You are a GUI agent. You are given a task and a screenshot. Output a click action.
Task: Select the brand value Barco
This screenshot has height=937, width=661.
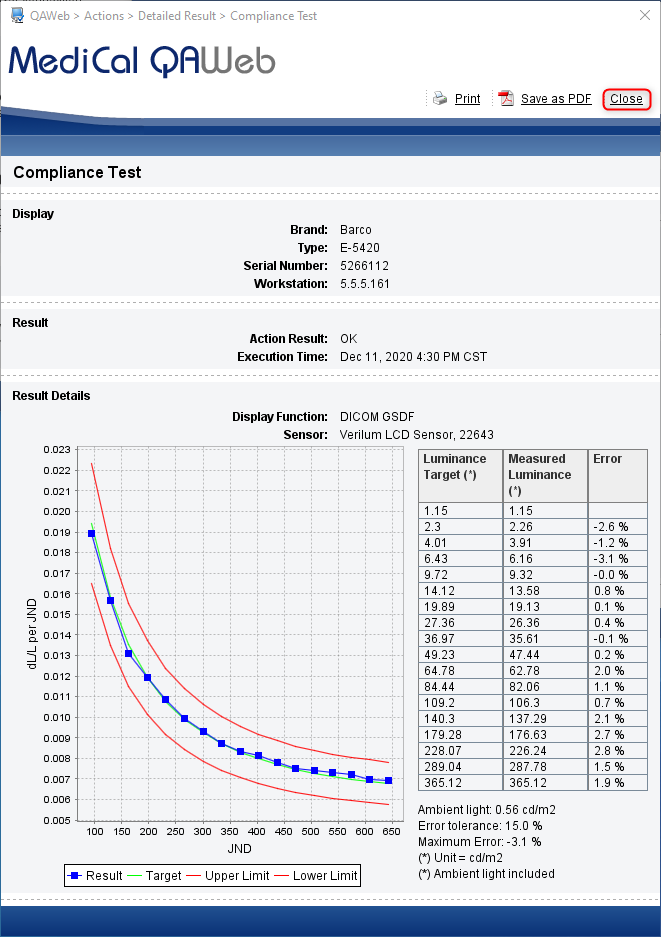[356, 230]
